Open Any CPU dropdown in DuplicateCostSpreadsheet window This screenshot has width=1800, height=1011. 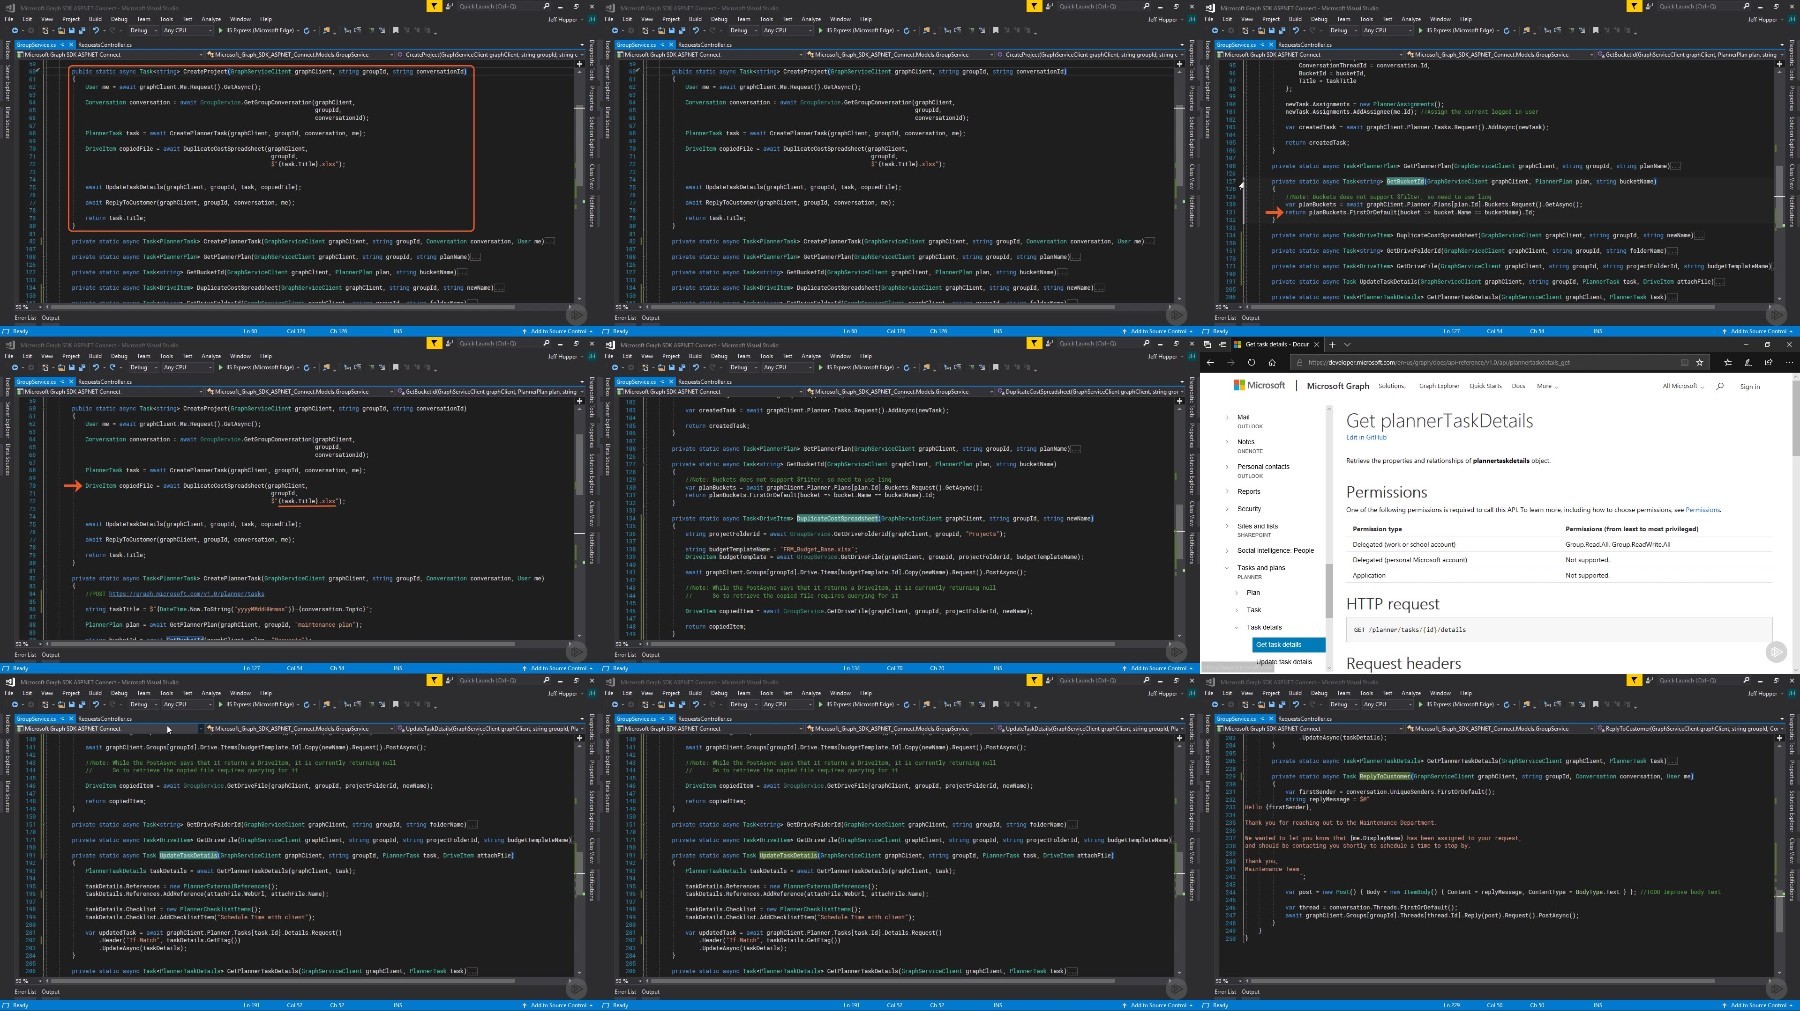click(787, 367)
